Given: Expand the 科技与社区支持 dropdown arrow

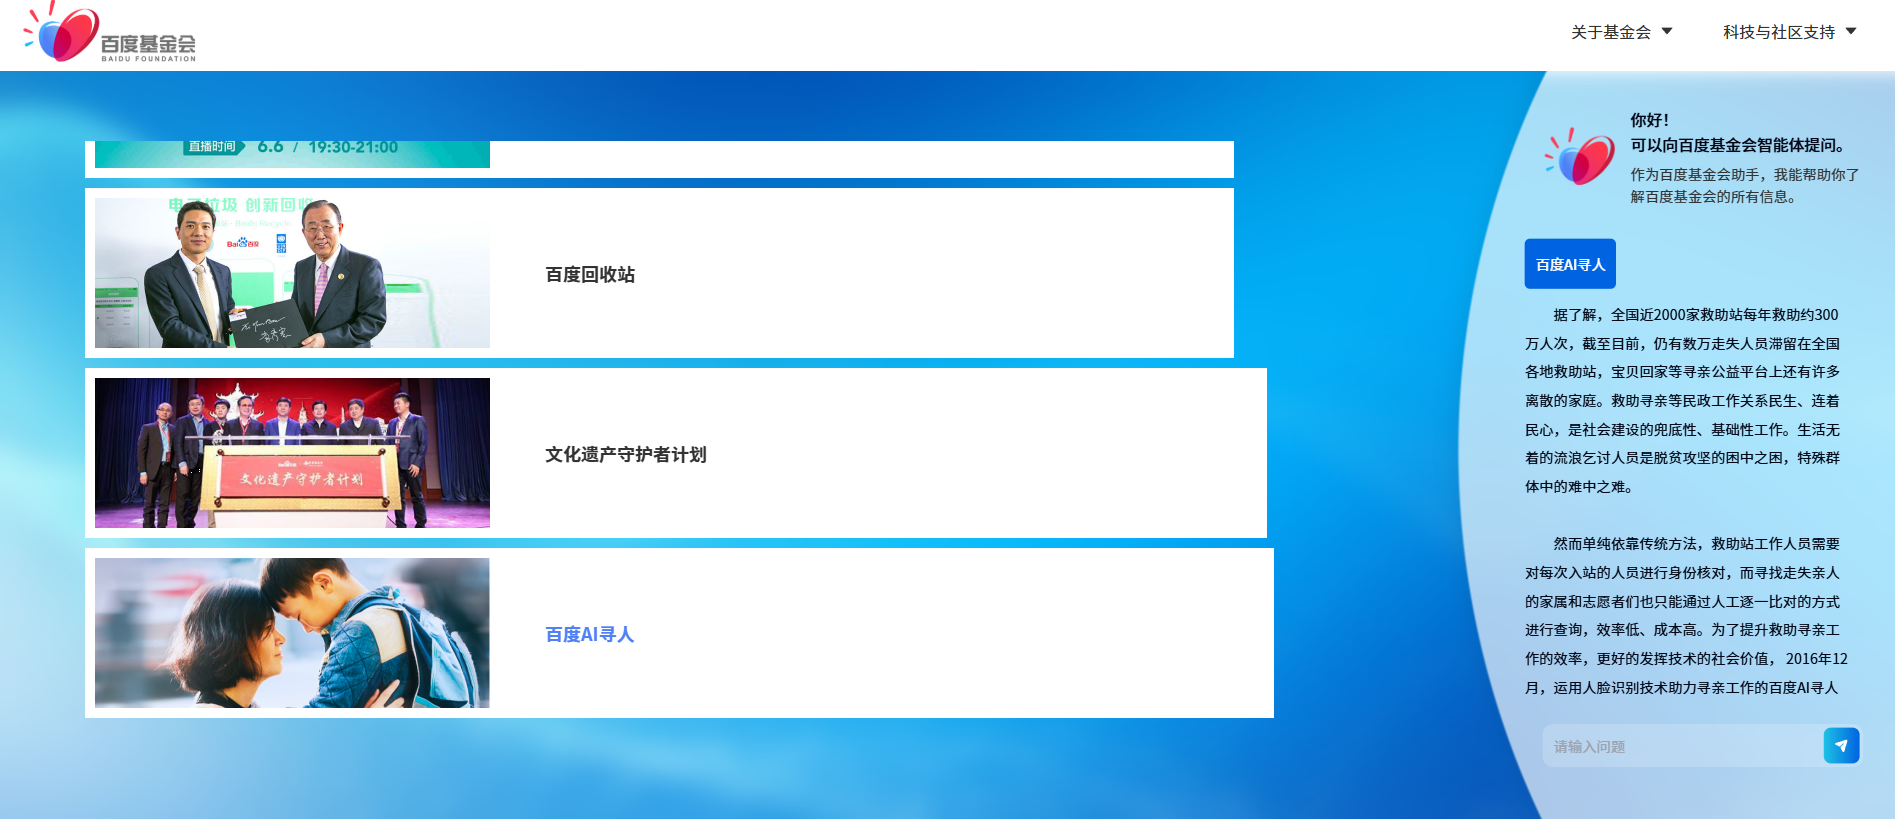Looking at the screenshot, I should pos(1851,31).
